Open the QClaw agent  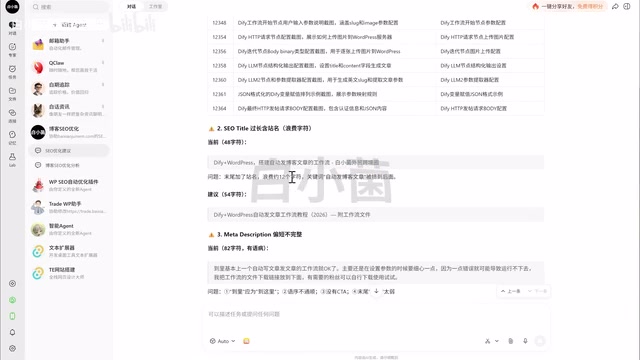[x=69, y=66]
